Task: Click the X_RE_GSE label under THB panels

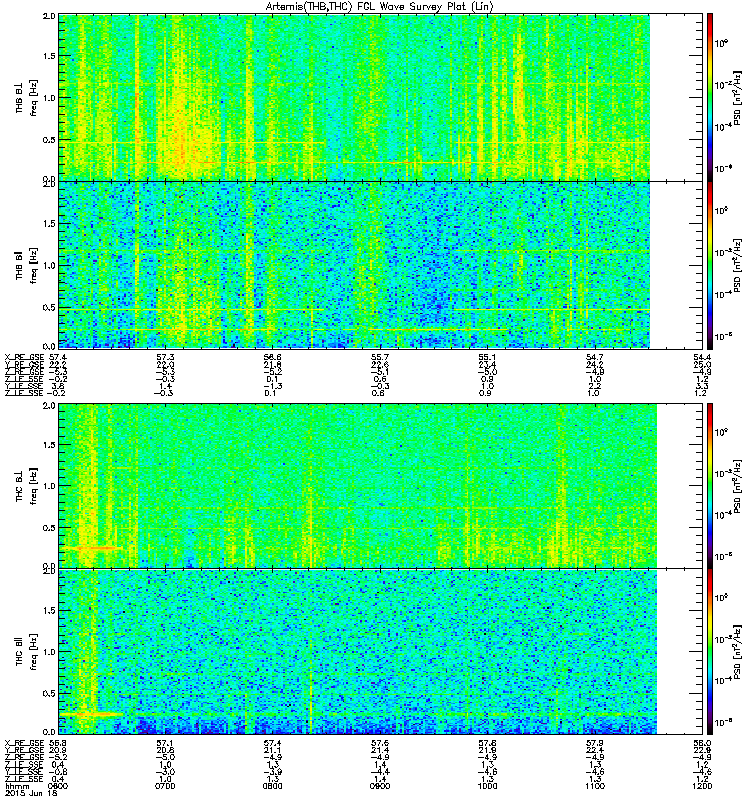Action: 24,357
